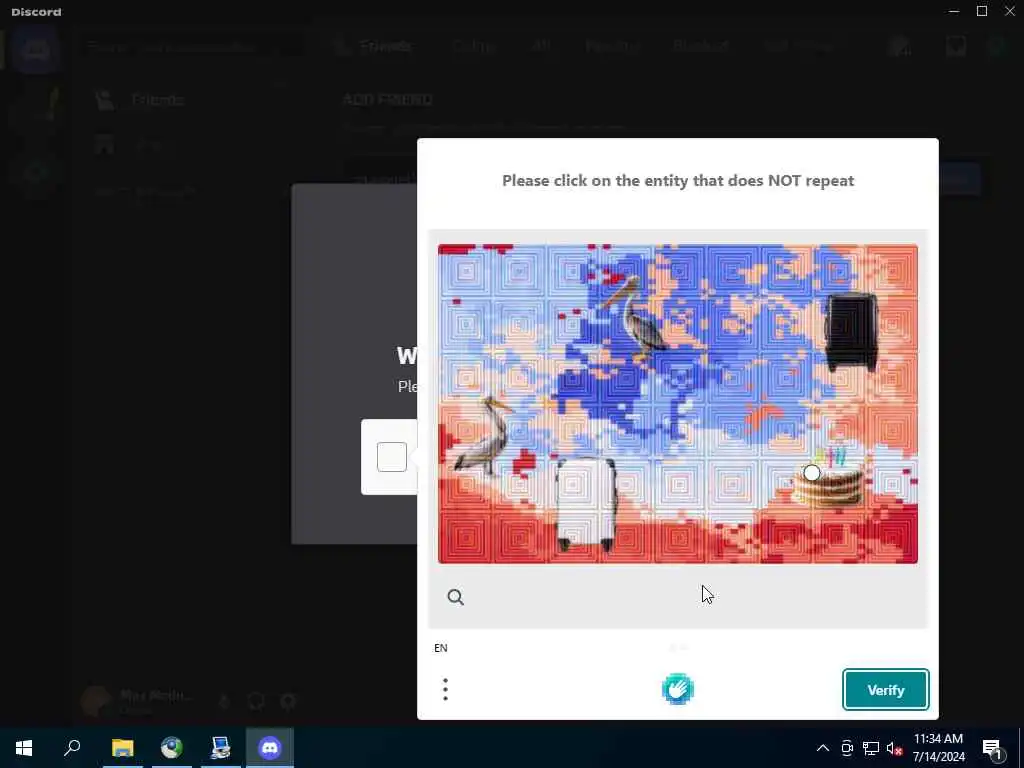Click the Meet Now tray icon
The image size is (1024, 768).
click(847, 748)
